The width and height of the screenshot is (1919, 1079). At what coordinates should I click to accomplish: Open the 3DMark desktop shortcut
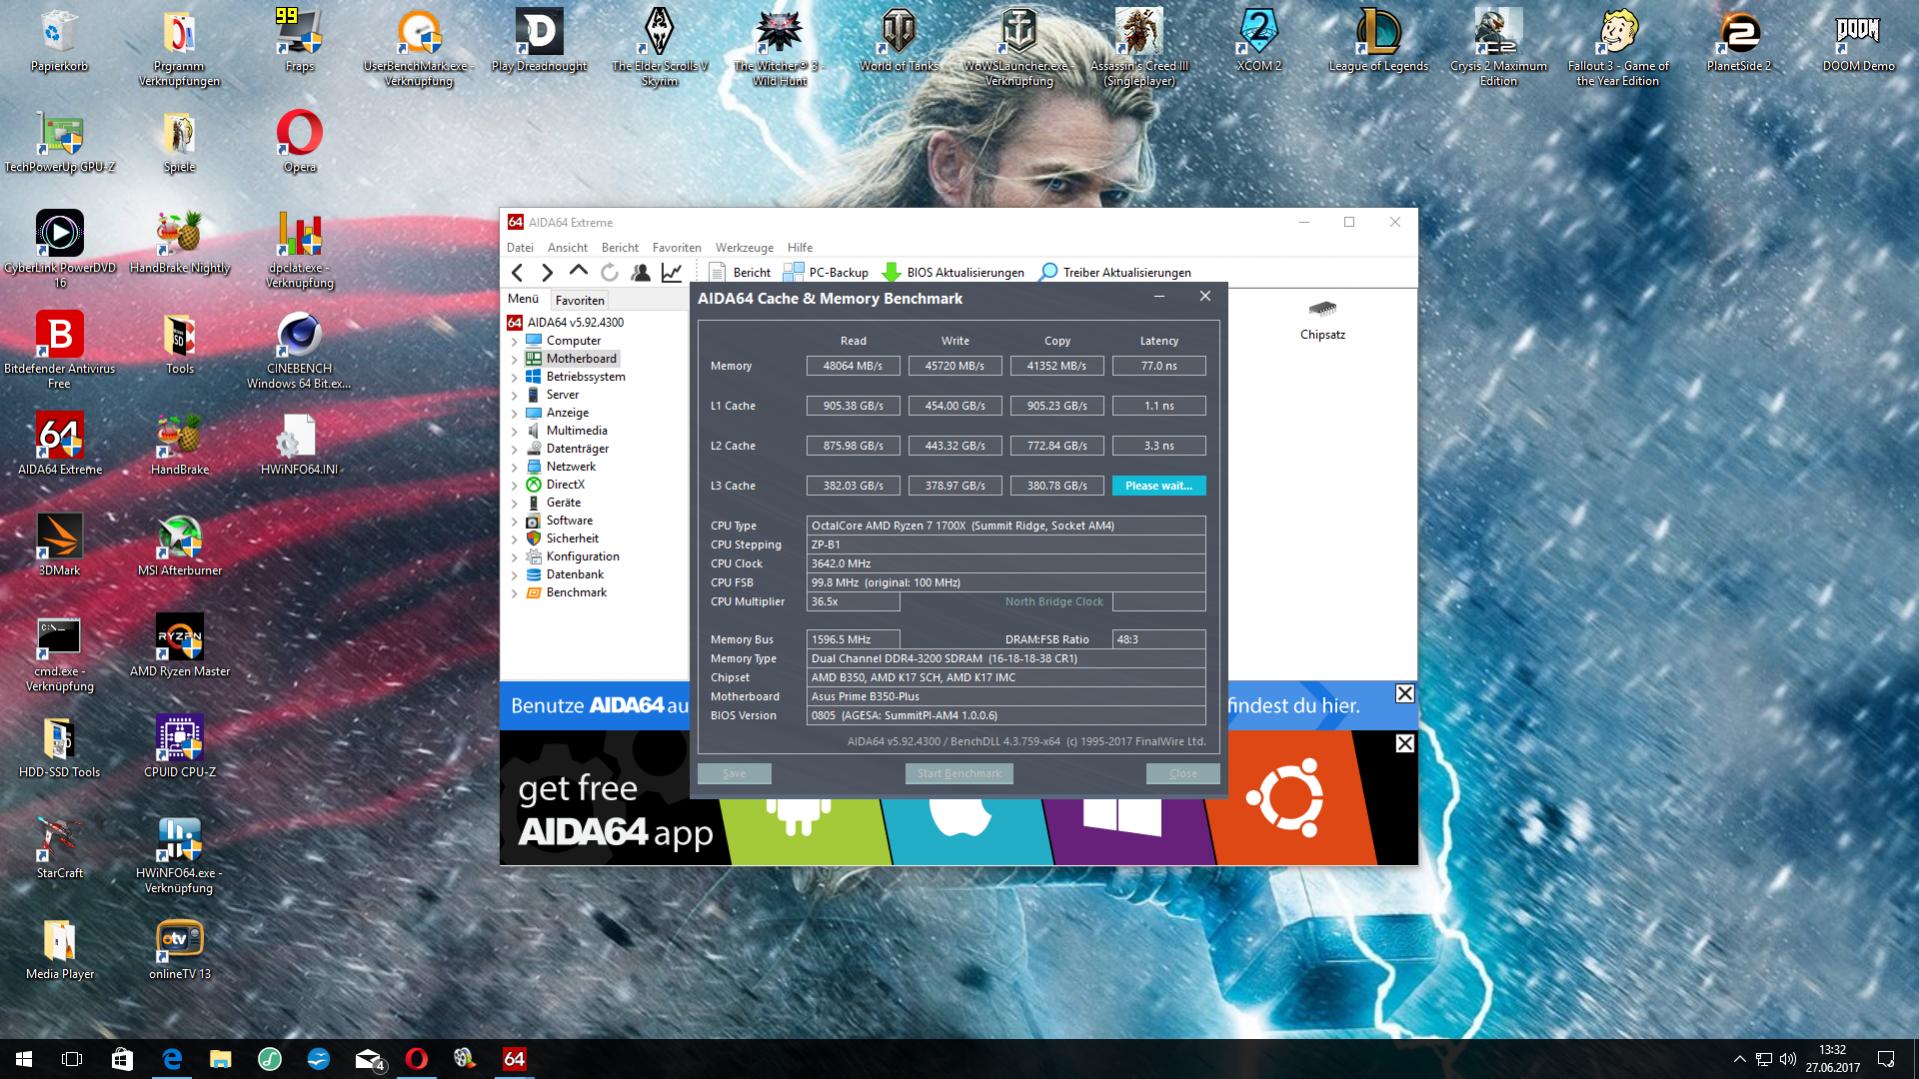(x=59, y=545)
